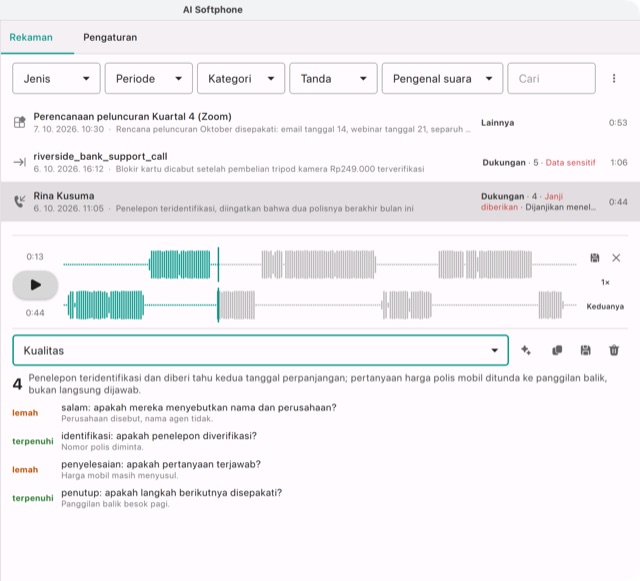Close the audio player

(616, 258)
